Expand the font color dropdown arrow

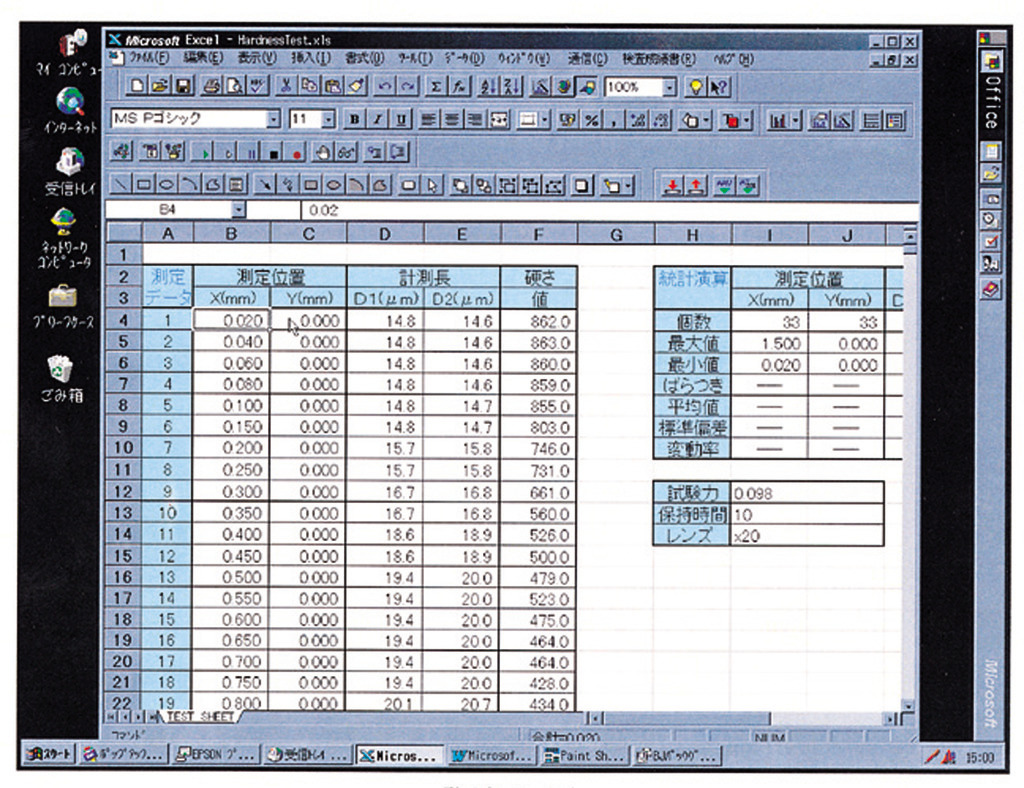pyautogui.click(x=746, y=120)
